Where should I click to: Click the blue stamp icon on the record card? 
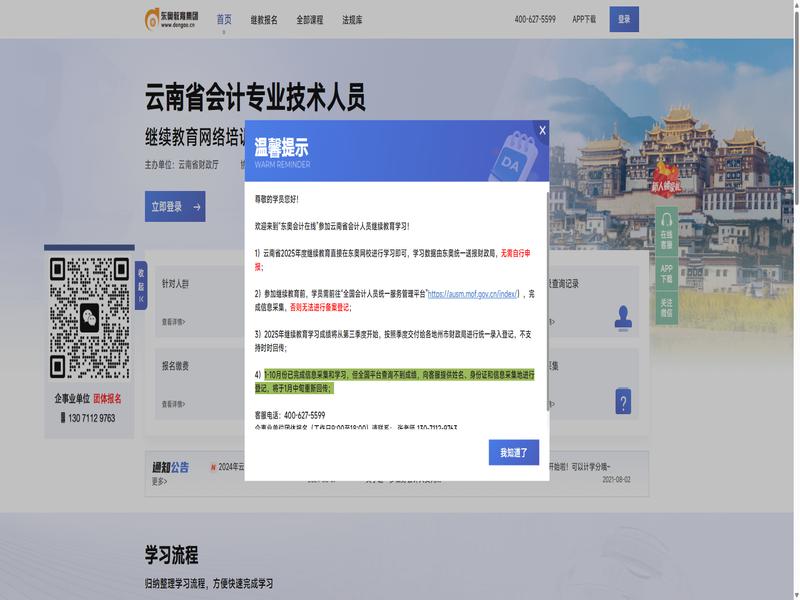pyautogui.click(x=624, y=317)
